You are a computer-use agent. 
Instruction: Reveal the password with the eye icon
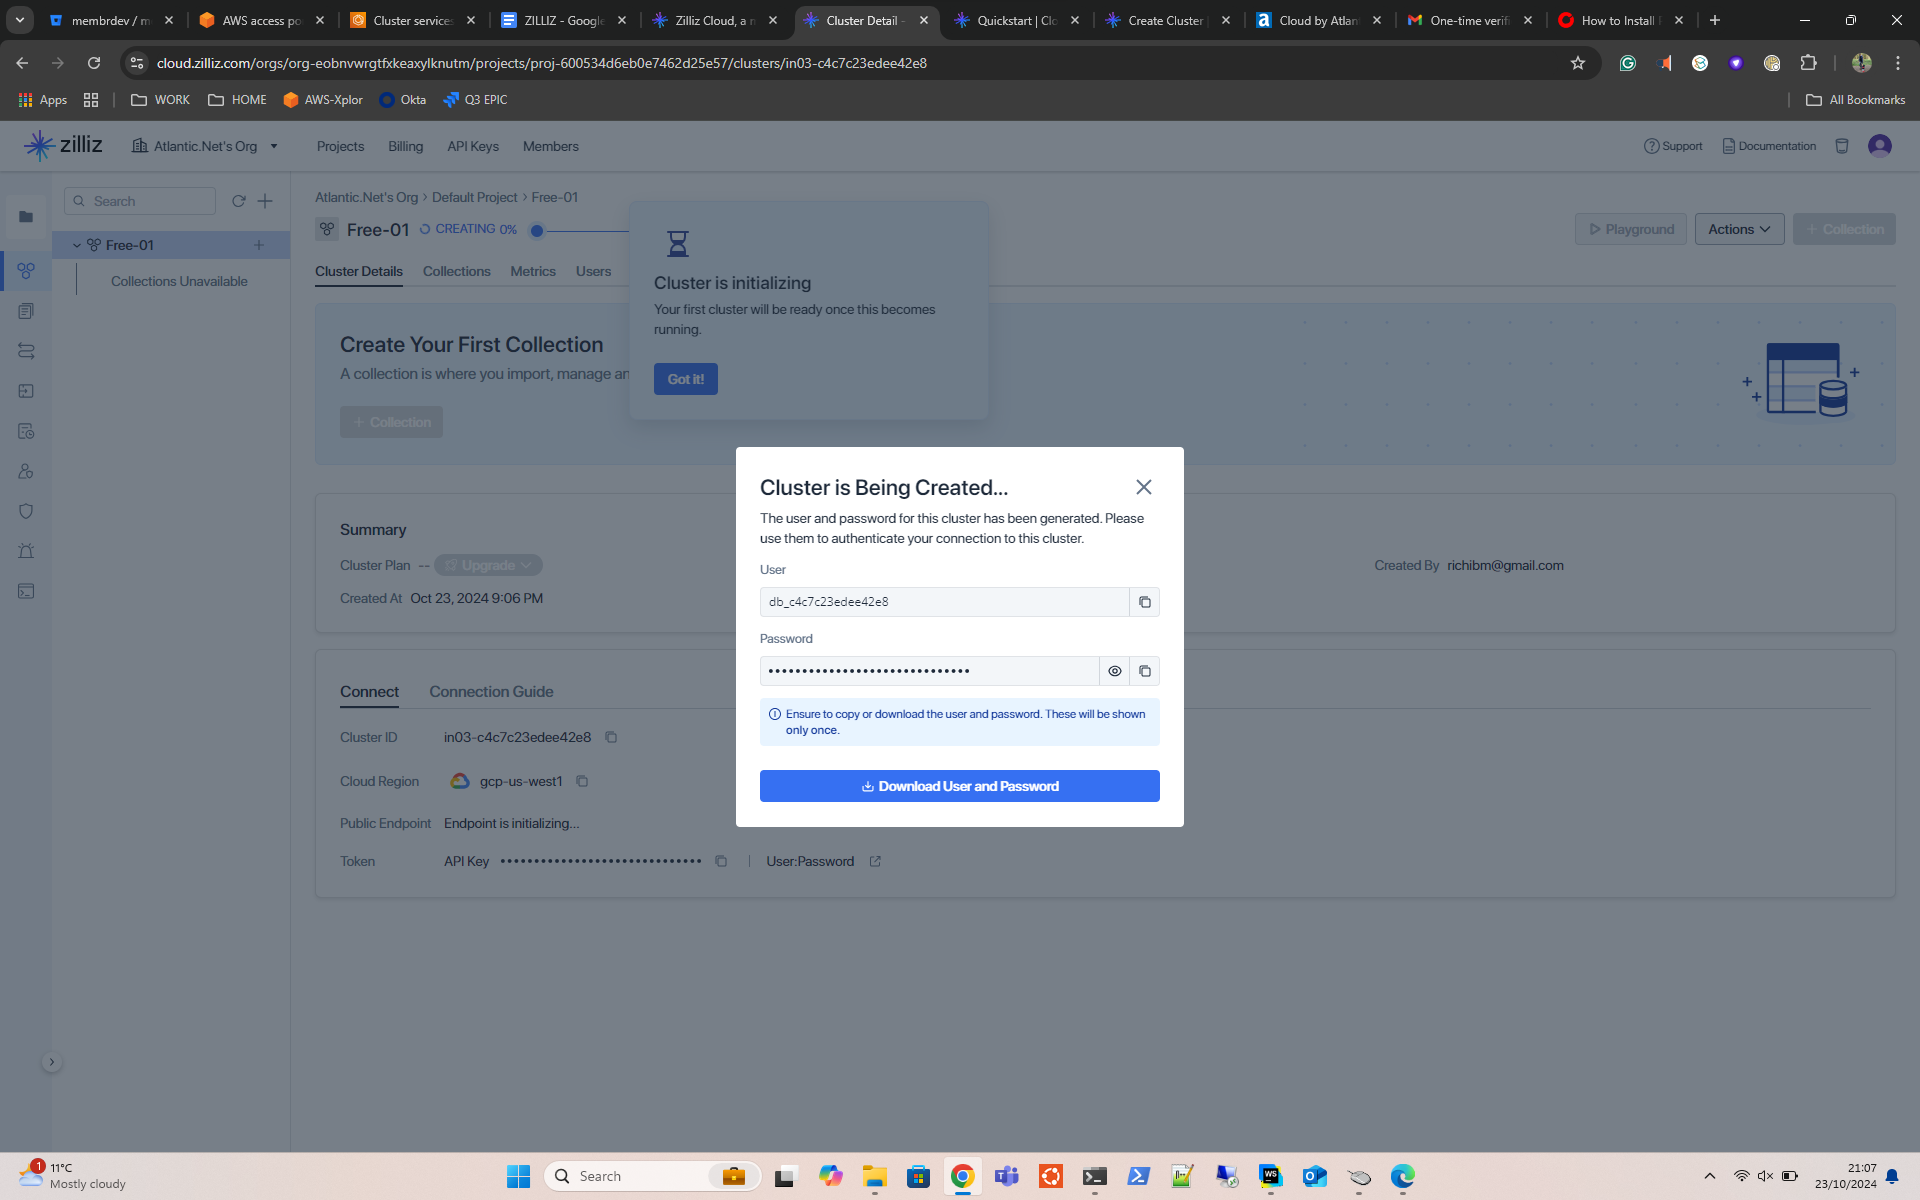[1114, 671]
